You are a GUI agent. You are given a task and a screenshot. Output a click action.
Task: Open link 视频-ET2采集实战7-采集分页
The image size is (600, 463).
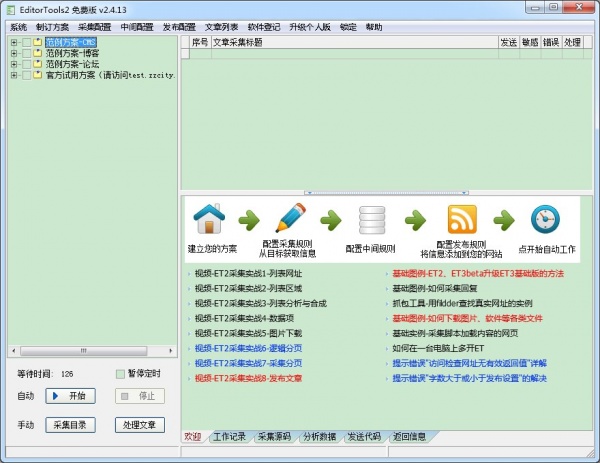pyautogui.click(x=248, y=363)
